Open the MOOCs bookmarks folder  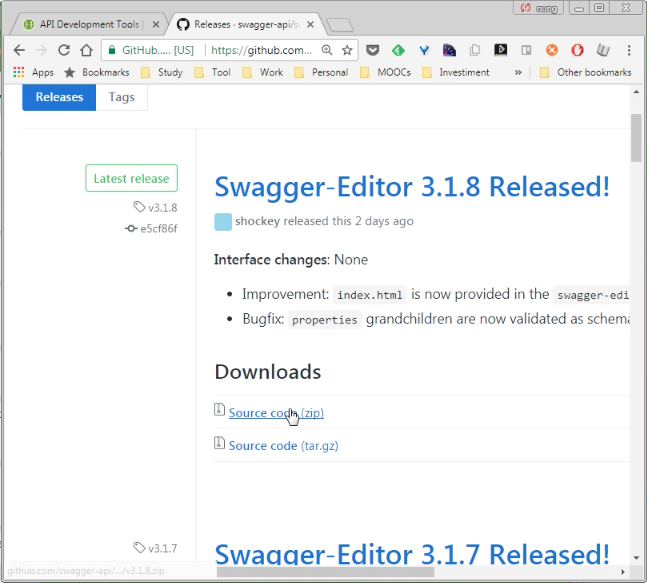click(x=385, y=73)
